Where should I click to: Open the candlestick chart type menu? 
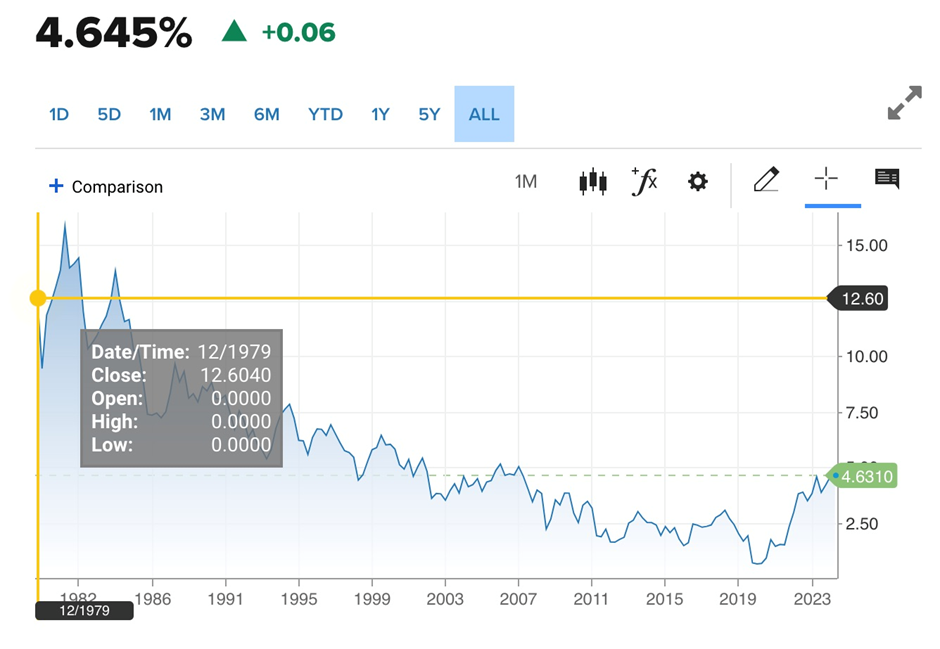593,182
